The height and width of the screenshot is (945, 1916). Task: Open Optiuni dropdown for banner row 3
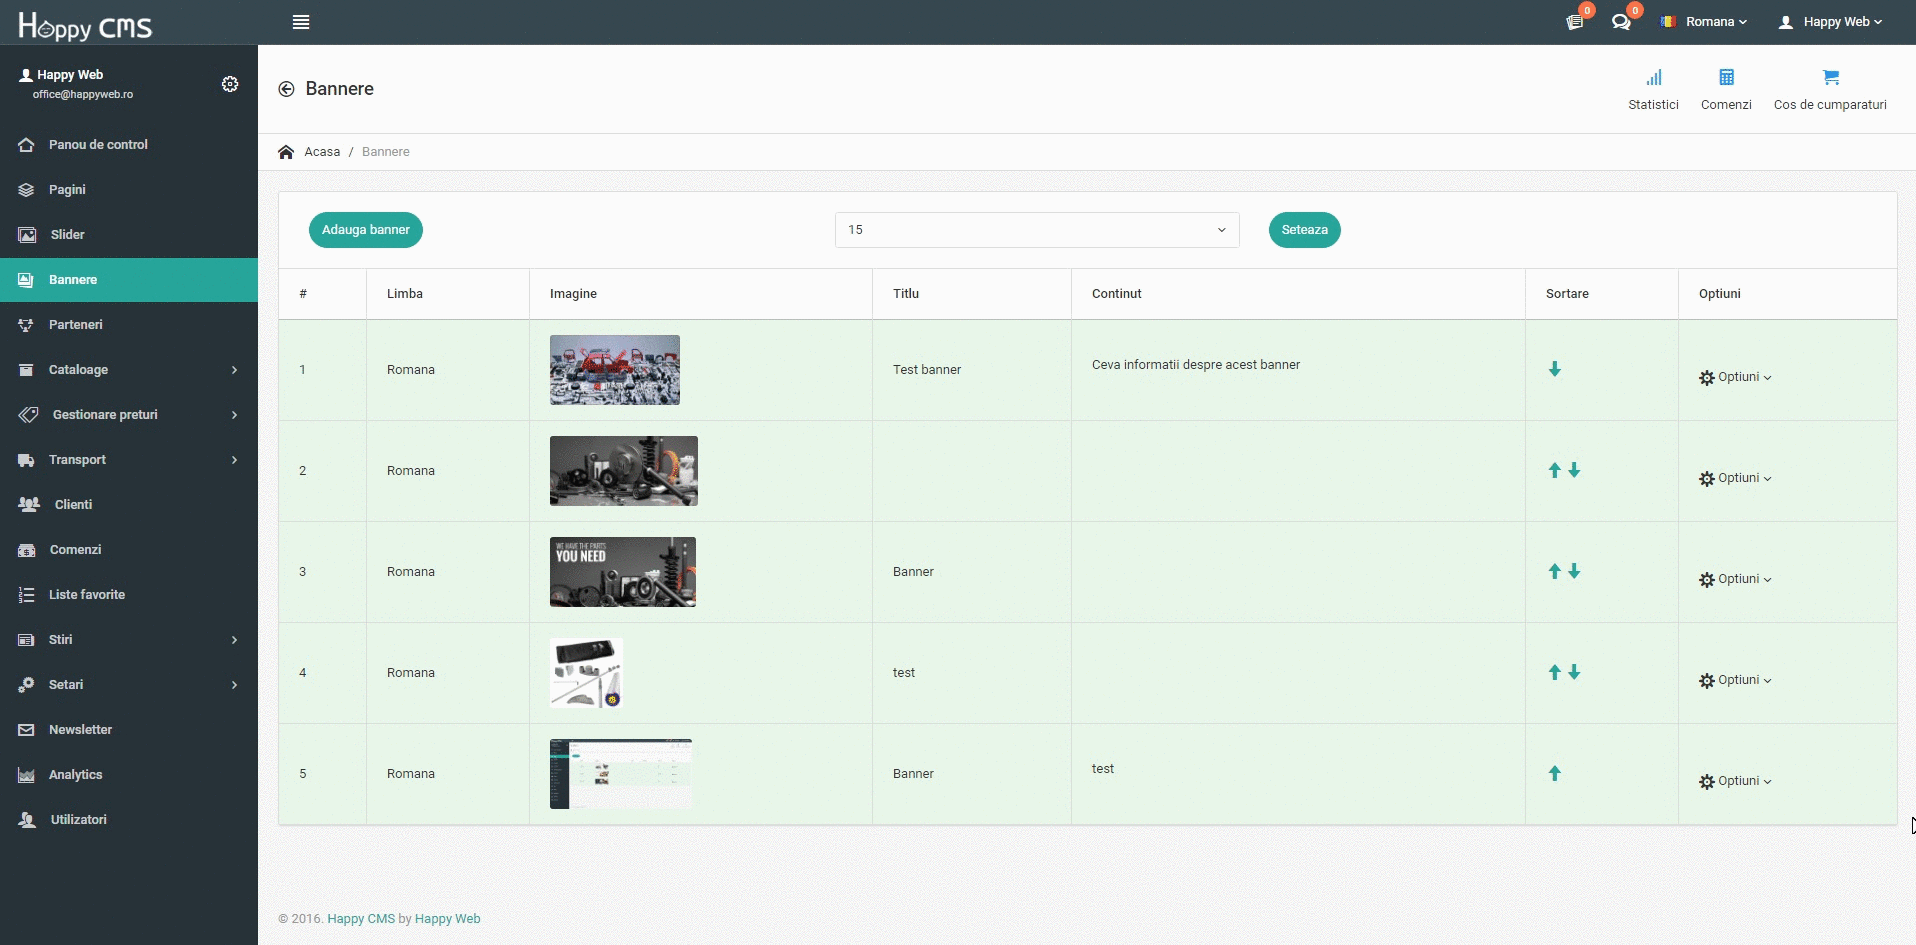[x=1735, y=579]
